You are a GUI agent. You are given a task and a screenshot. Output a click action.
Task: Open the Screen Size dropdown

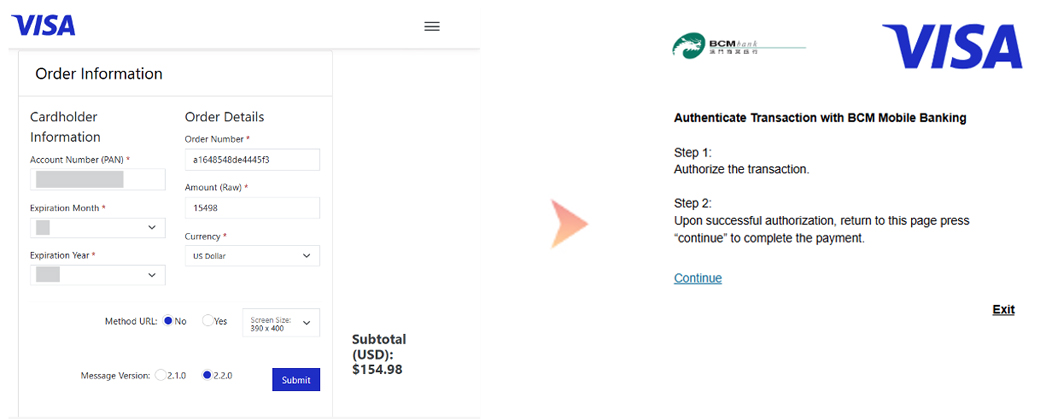[x=281, y=322]
